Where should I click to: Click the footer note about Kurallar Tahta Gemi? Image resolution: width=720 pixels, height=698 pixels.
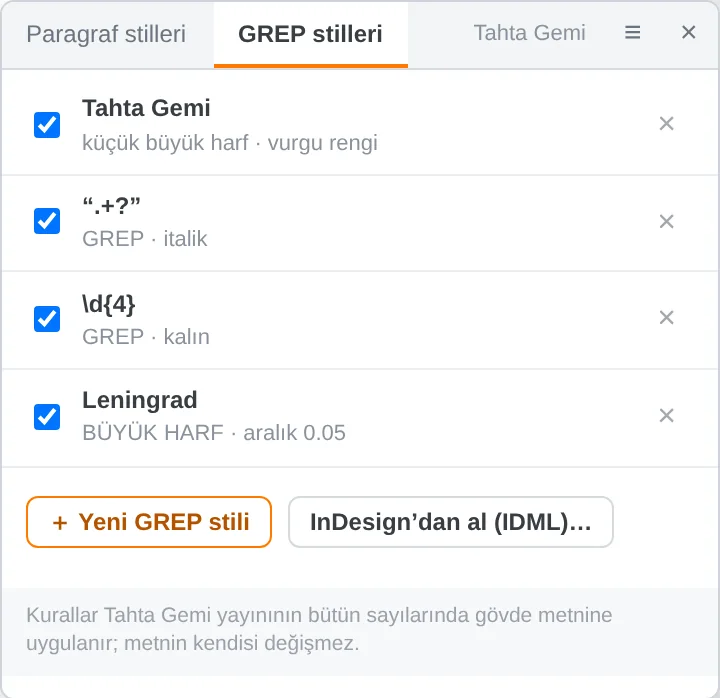[319, 629]
